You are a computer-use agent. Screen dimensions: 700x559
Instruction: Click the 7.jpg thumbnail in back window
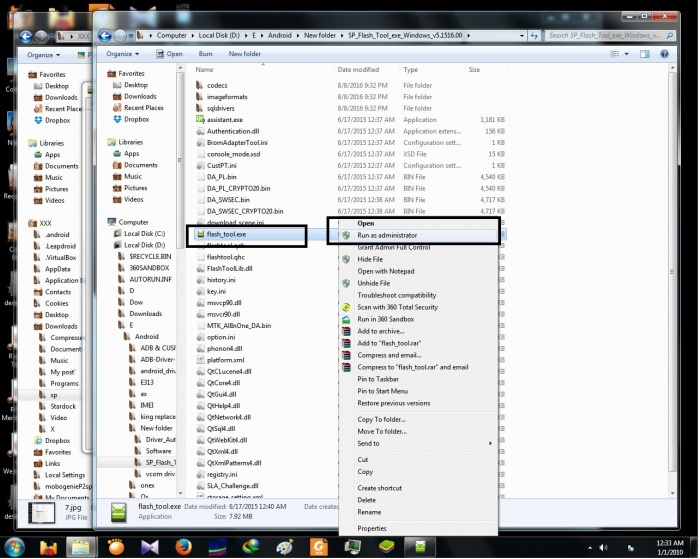coord(41,513)
